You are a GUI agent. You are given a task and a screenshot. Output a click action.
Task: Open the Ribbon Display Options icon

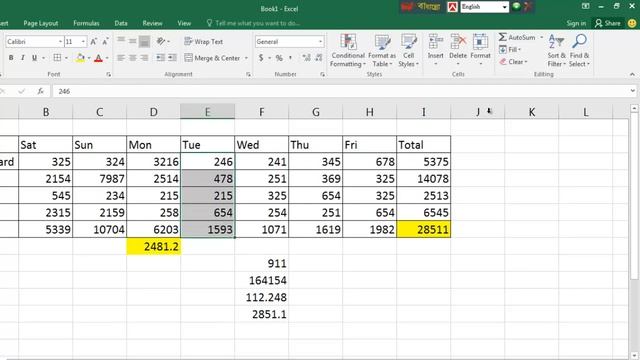pos(585,6)
